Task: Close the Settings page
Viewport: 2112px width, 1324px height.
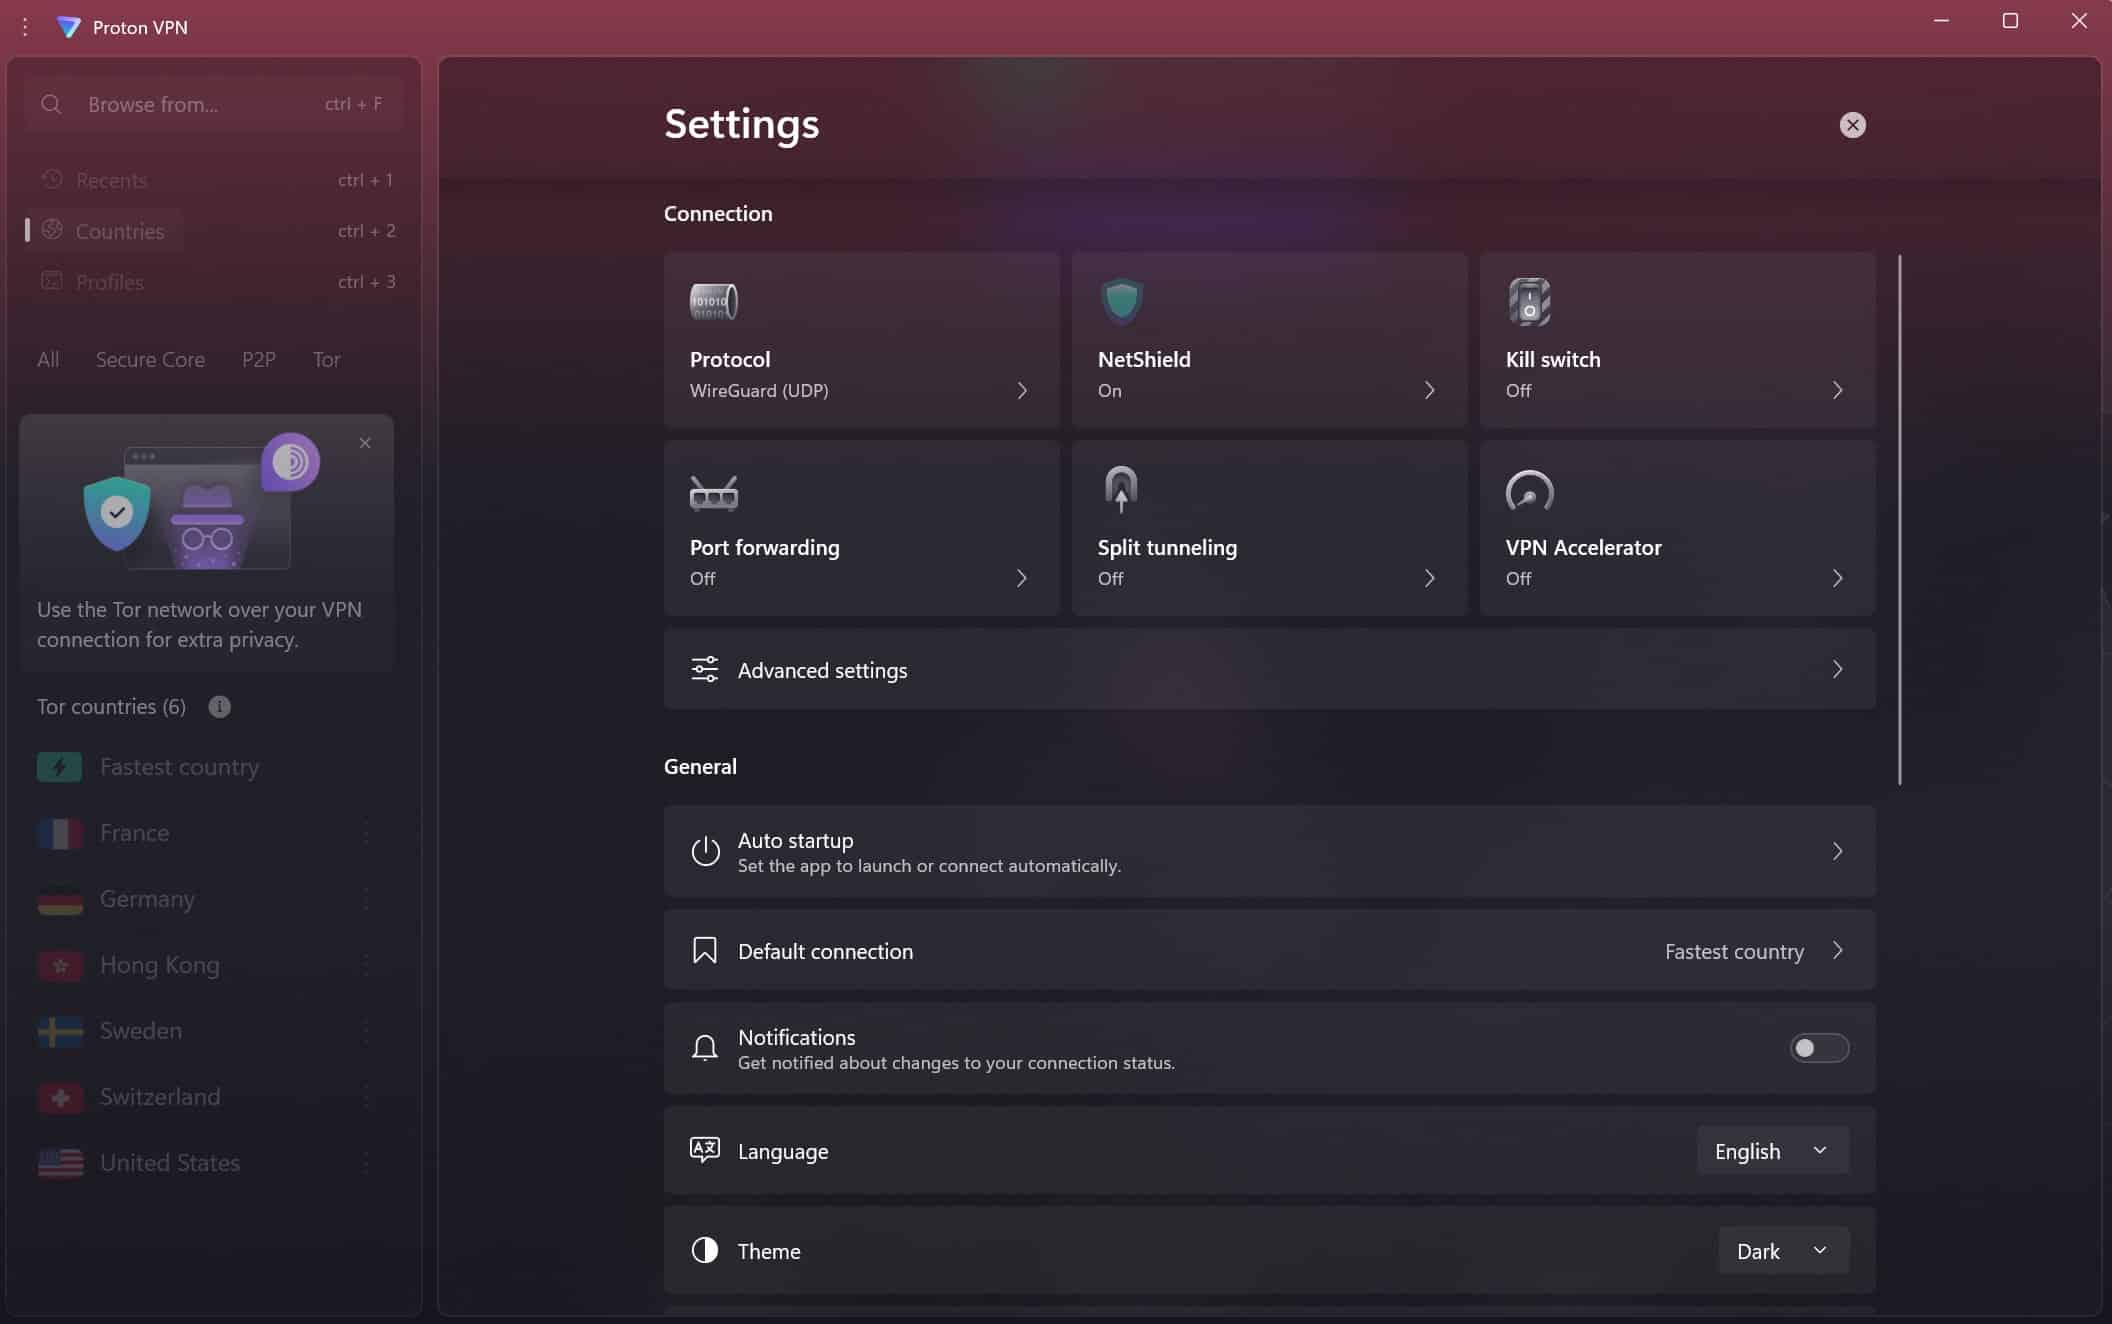Action: 1852,125
